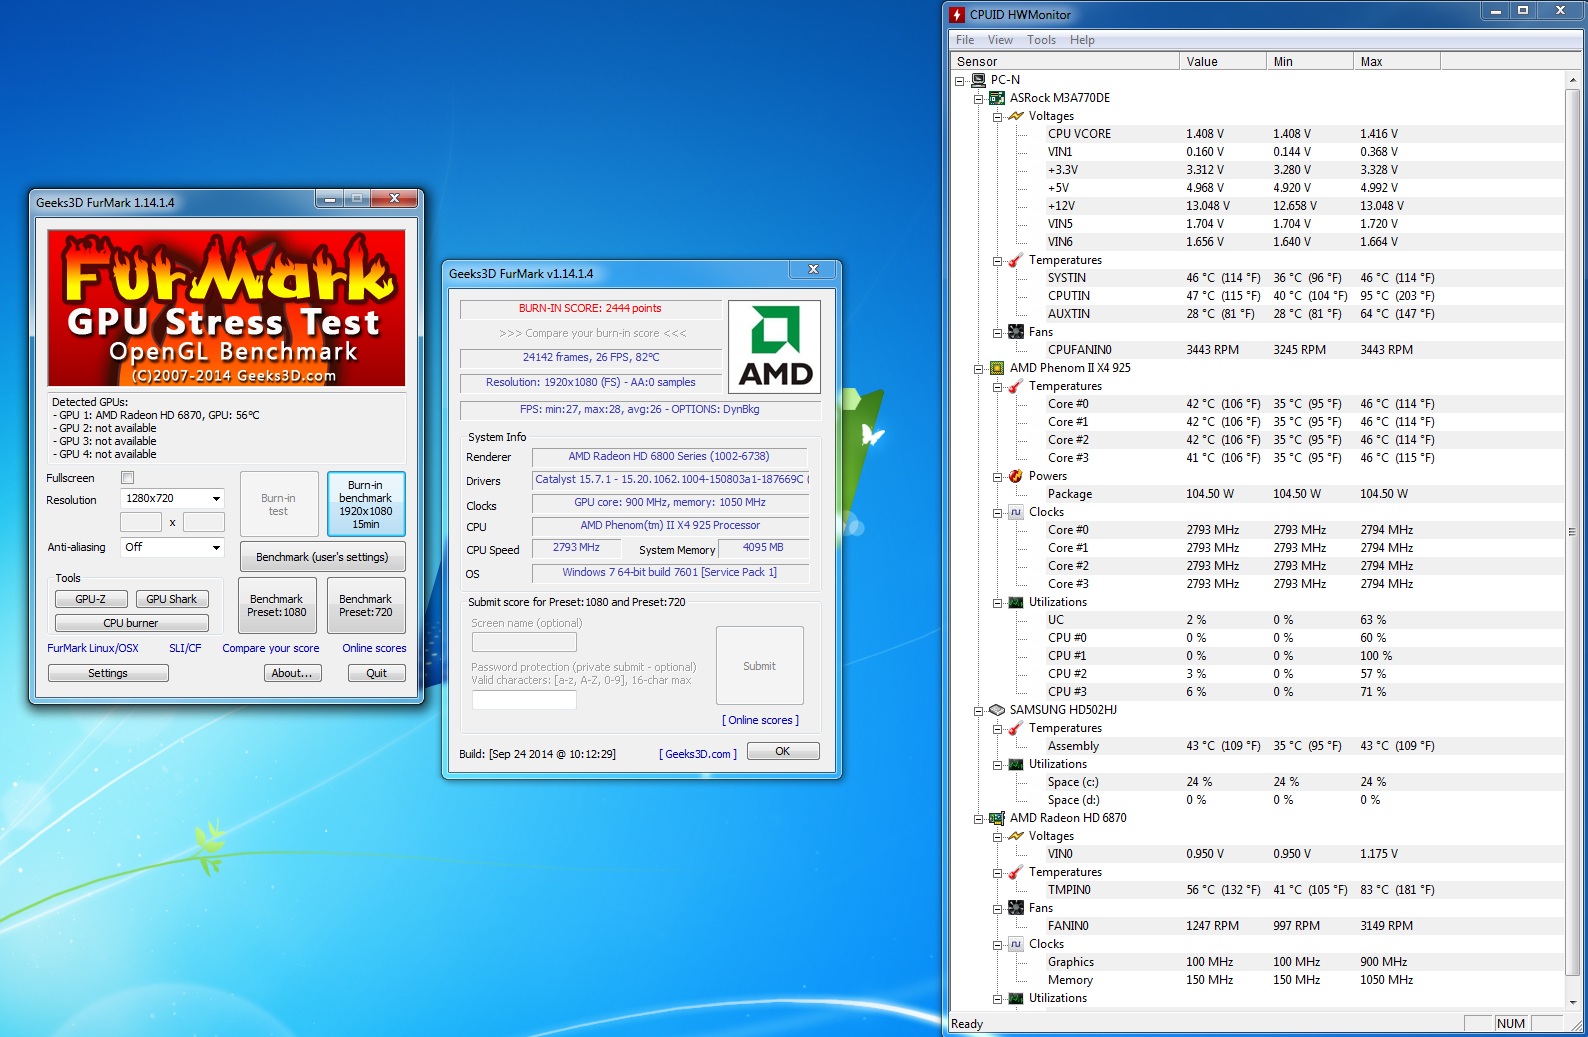1588x1037 pixels.
Task: Open FurMark Linux/OSX link
Action: pyautogui.click(x=93, y=648)
